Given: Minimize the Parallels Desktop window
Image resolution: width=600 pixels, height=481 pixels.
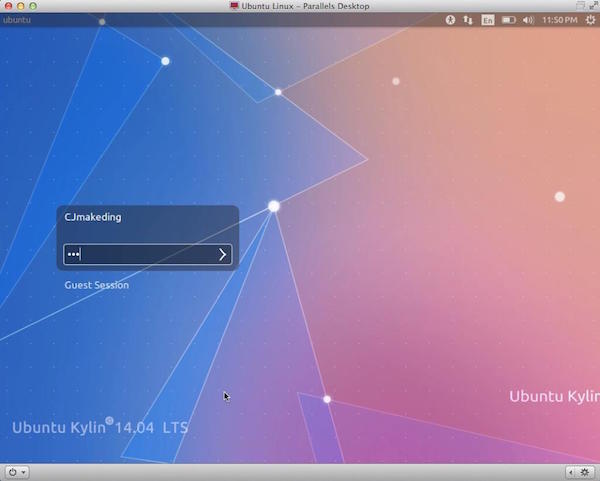Looking at the screenshot, I should 21,6.
